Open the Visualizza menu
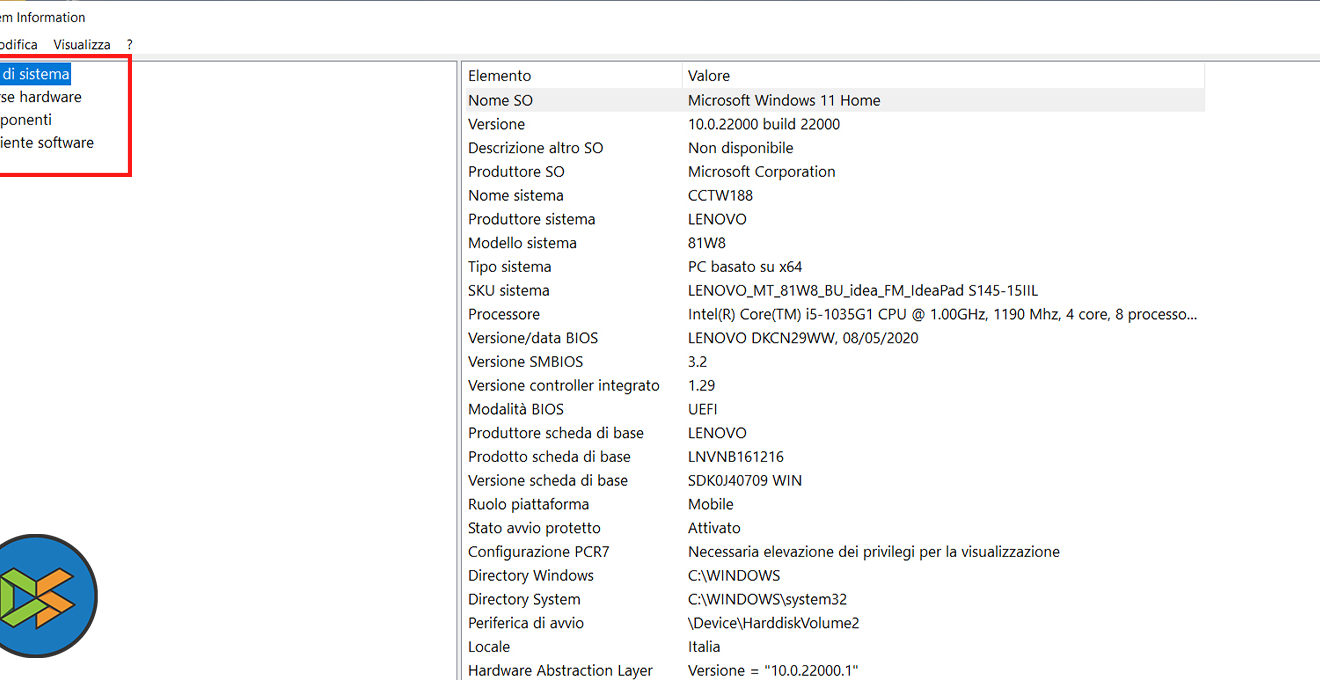Image resolution: width=1320 pixels, height=680 pixels. tap(82, 45)
